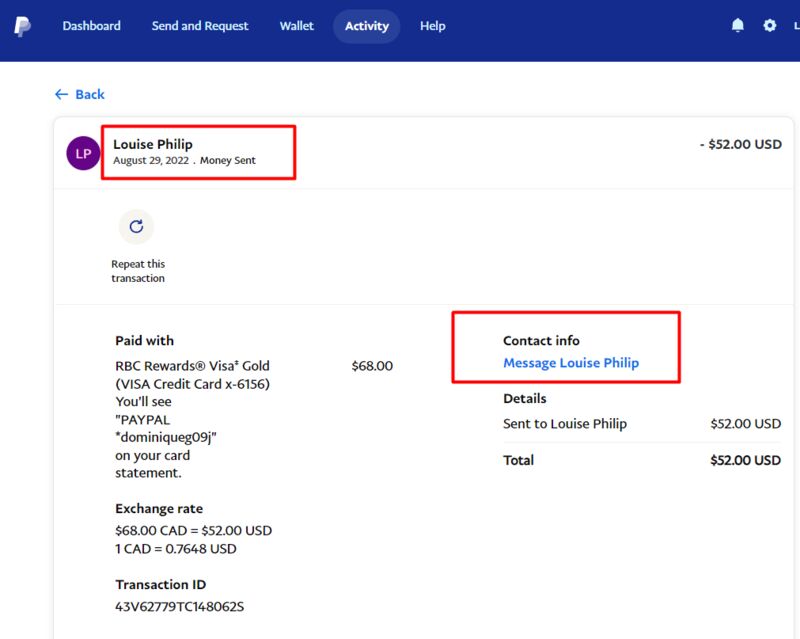Click the PayPal logo icon

(22, 26)
